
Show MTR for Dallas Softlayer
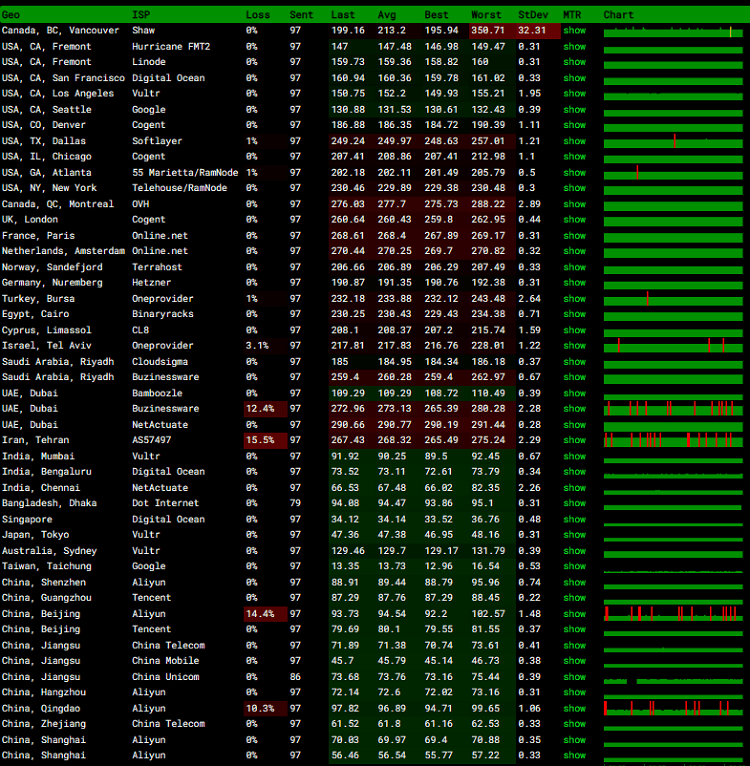[x=575, y=141]
